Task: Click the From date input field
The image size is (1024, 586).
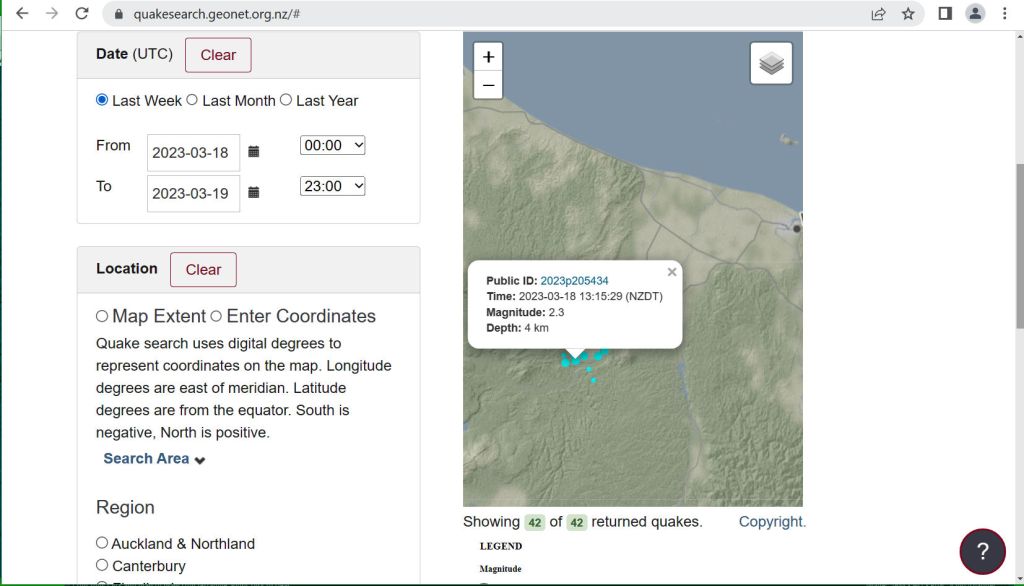Action: point(193,153)
